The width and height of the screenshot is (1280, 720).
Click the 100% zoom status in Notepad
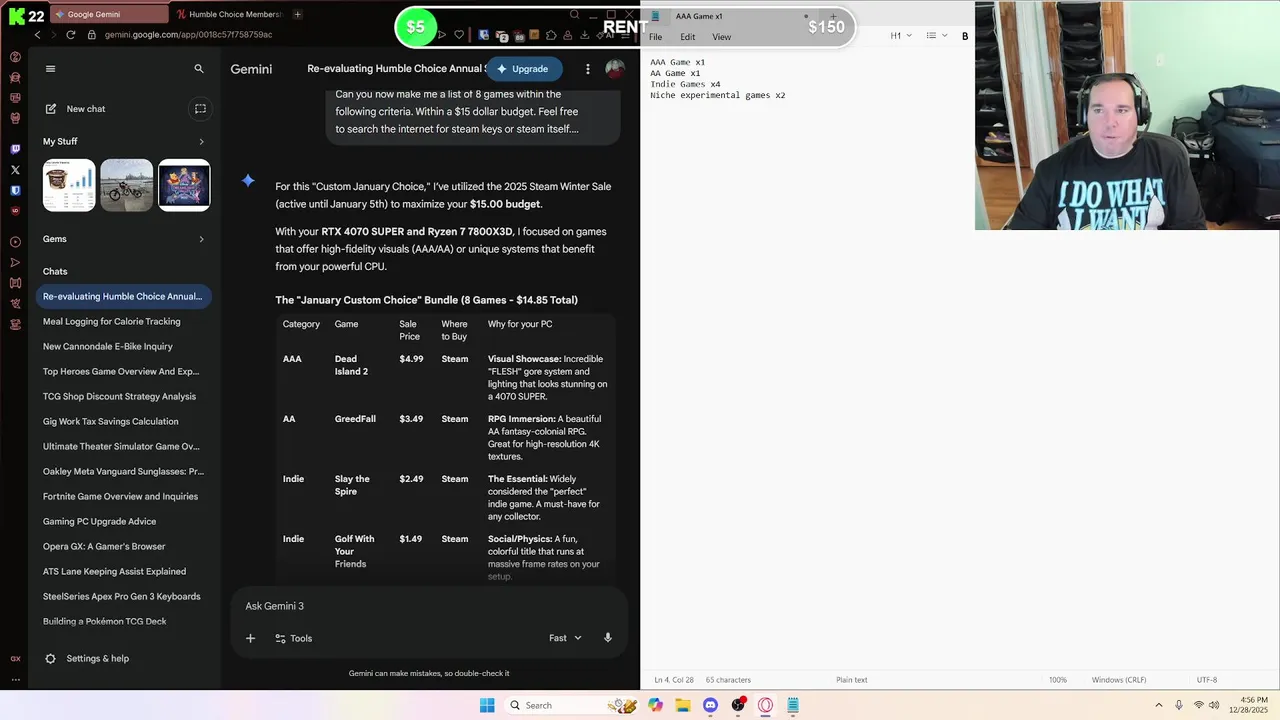[1058, 680]
